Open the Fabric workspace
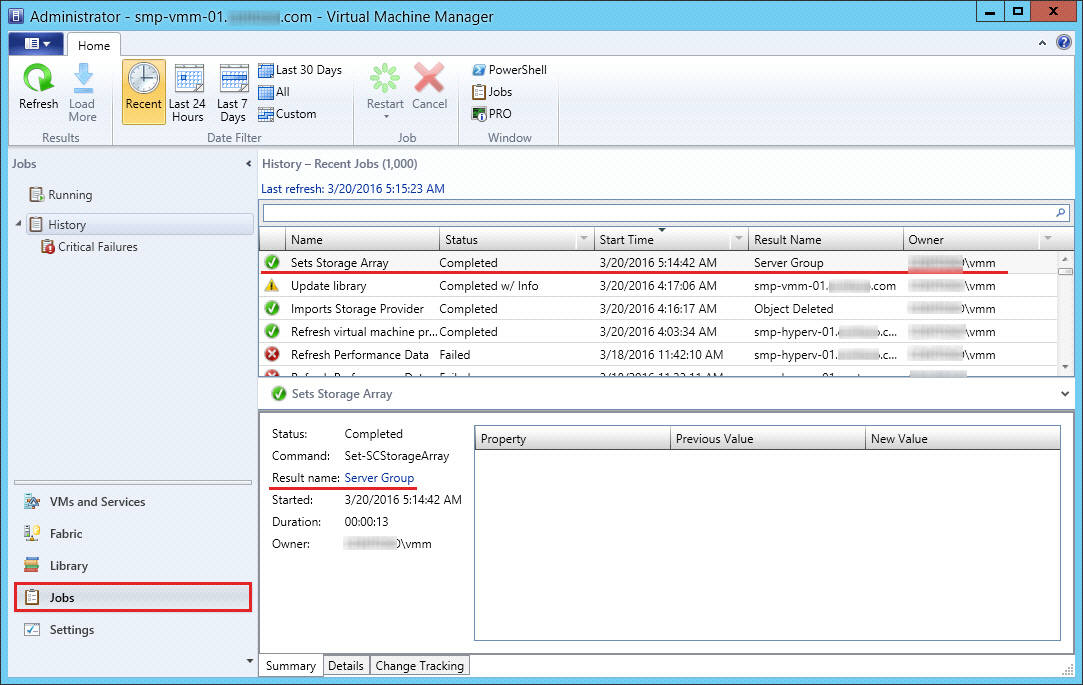The image size is (1083, 685). coord(66,534)
